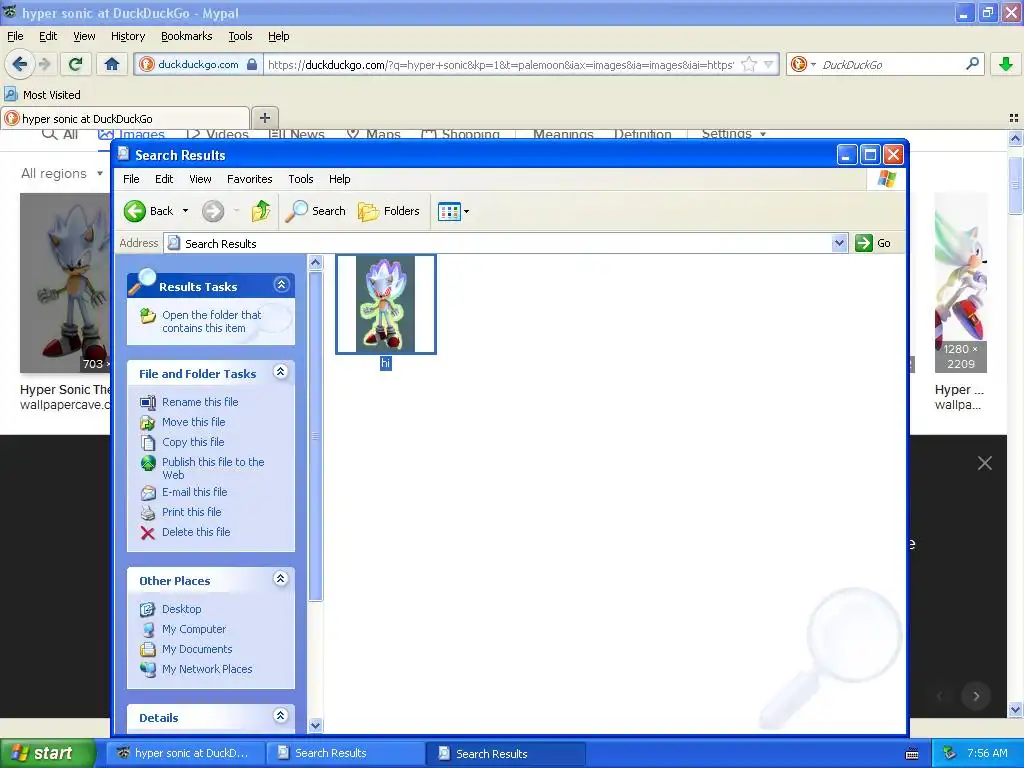Select the hi image thumbnail

point(386,304)
